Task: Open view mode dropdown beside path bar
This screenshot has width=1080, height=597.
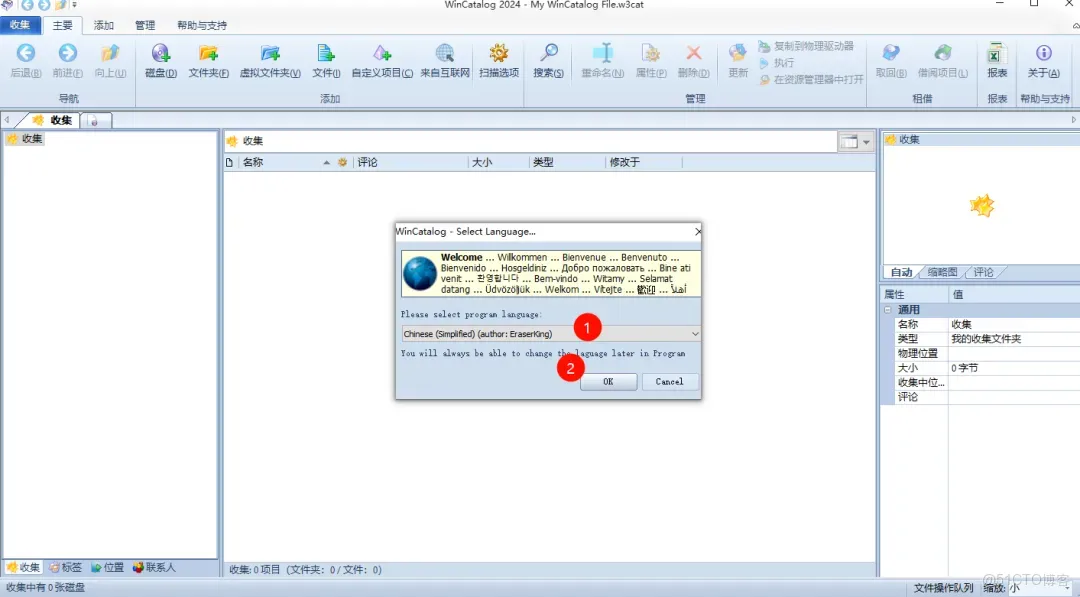Action: pos(856,142)
